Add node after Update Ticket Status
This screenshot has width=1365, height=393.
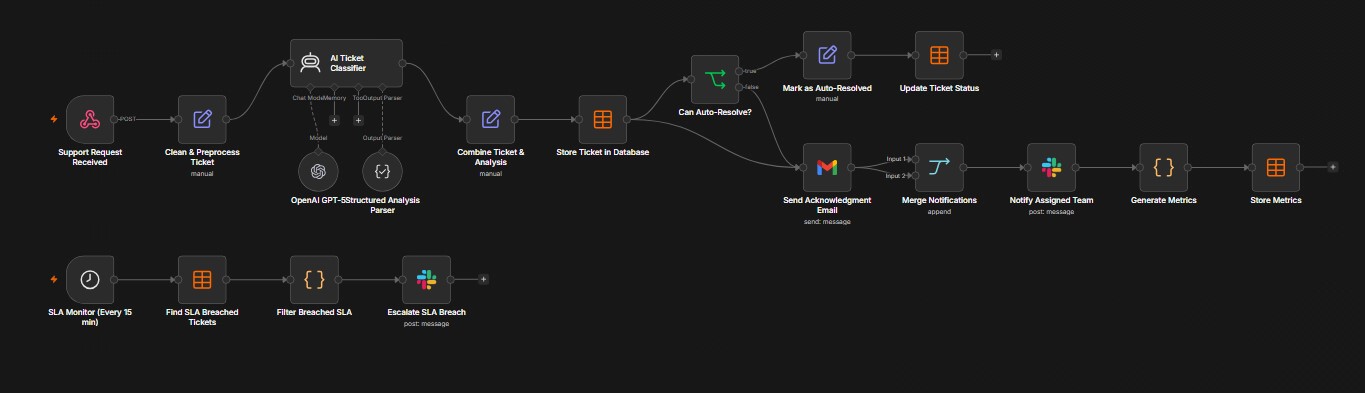coord(996,55)
